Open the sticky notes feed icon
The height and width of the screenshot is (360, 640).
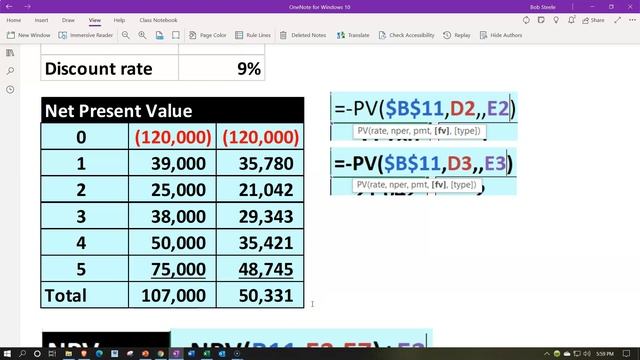(541, 20)
